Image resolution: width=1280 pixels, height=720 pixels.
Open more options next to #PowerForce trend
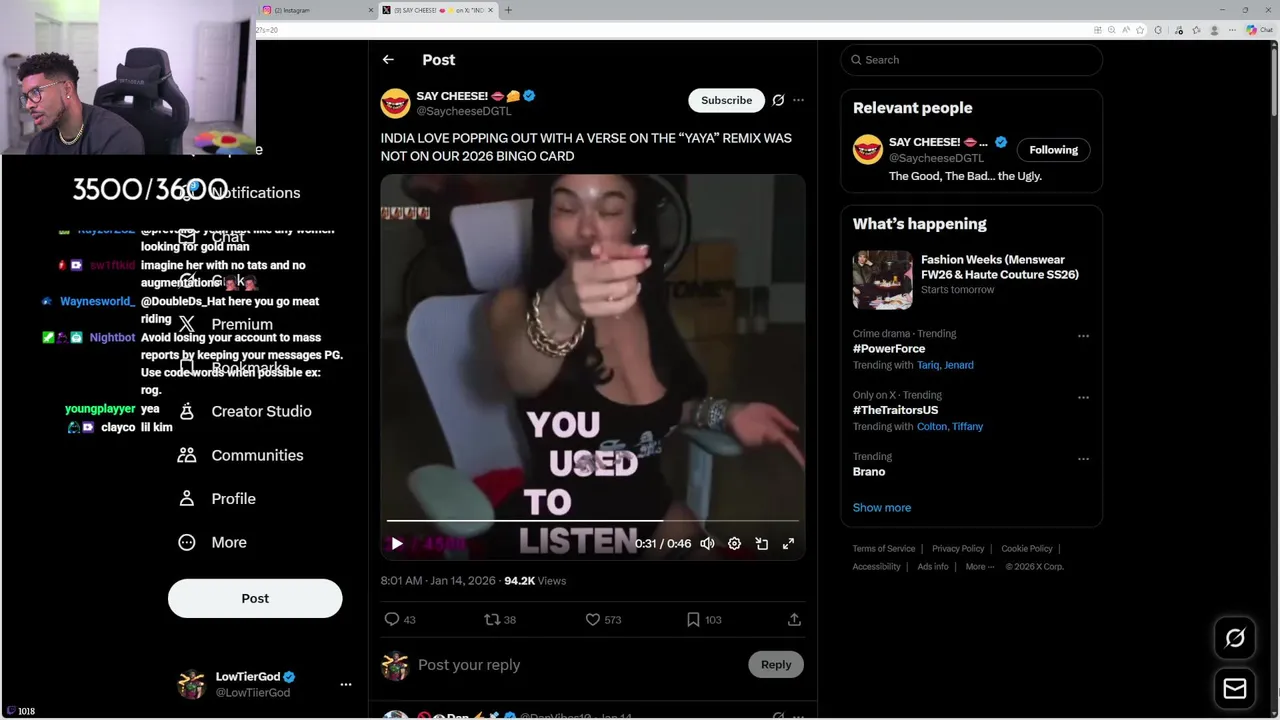[x=1083, y=336]
